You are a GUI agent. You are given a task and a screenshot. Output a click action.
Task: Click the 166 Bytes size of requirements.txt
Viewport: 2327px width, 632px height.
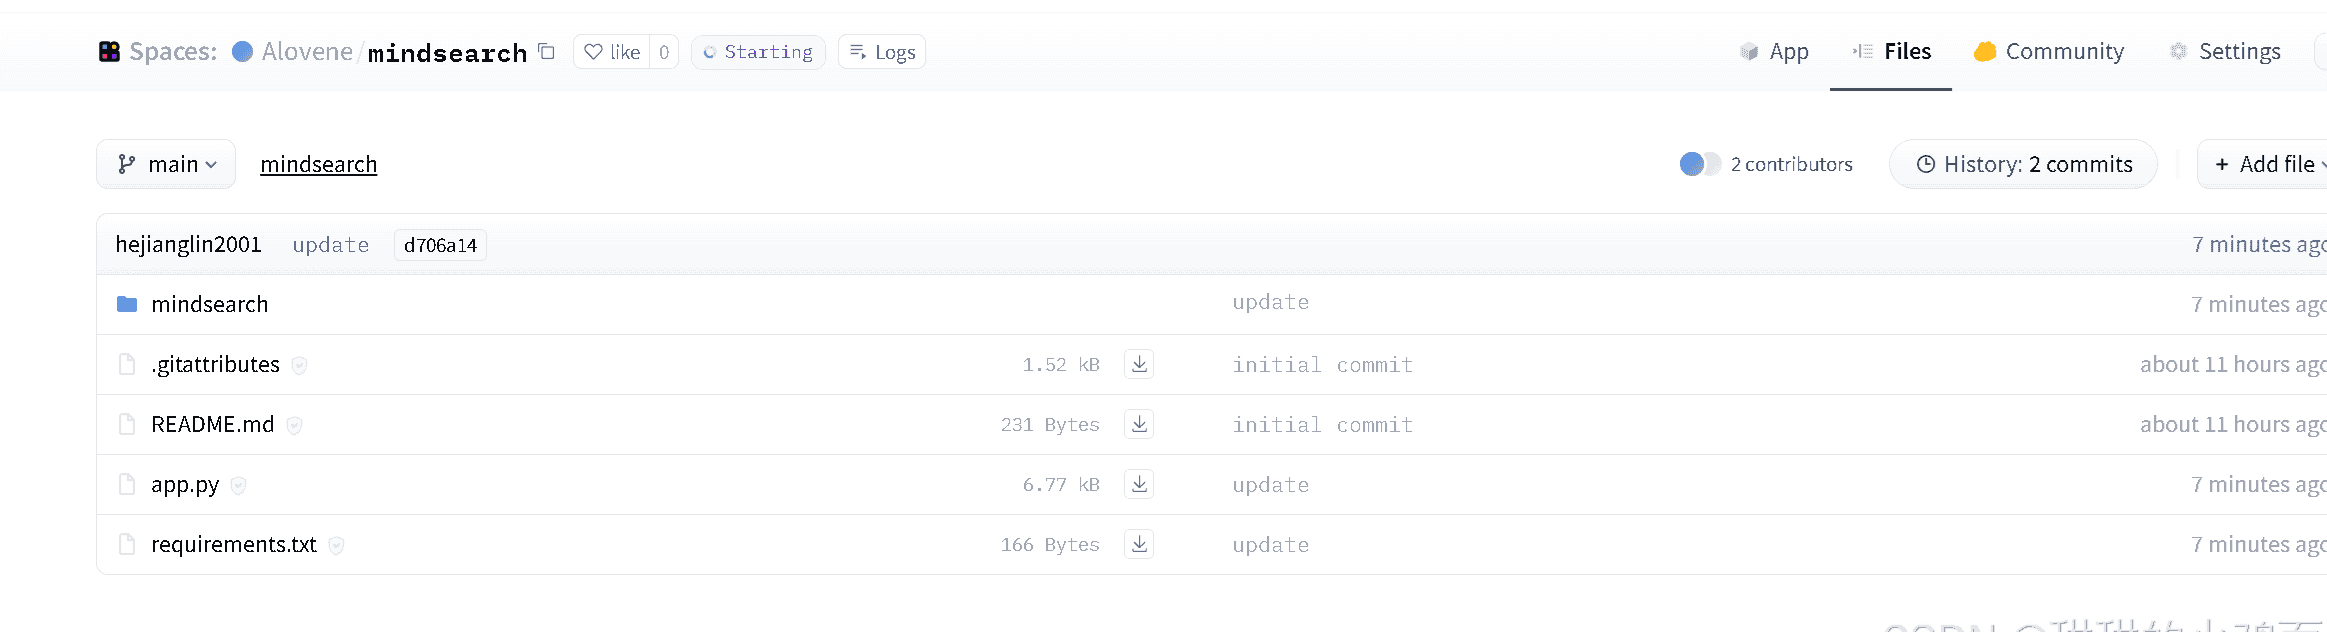coord(1050,545)
